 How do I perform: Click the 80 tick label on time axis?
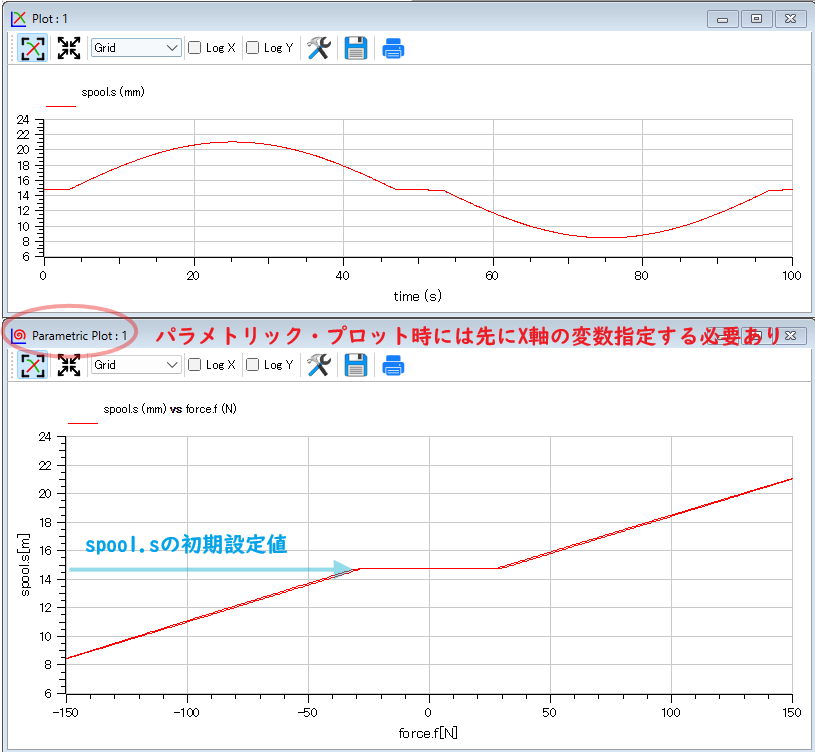(x=641, y=276)
